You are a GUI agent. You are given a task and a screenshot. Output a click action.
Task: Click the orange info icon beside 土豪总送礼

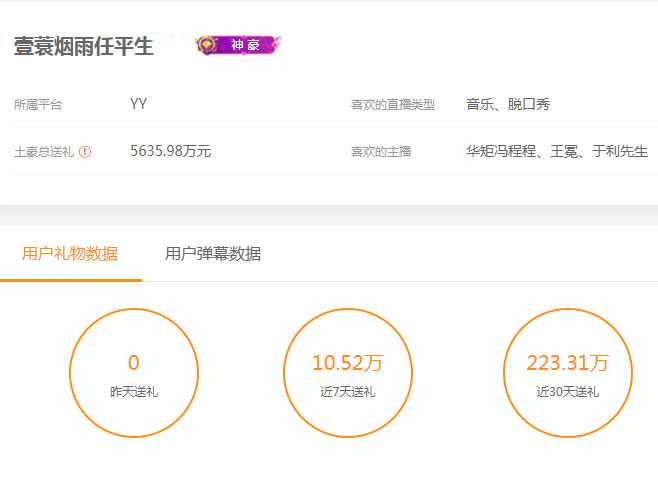pos(85,152)
